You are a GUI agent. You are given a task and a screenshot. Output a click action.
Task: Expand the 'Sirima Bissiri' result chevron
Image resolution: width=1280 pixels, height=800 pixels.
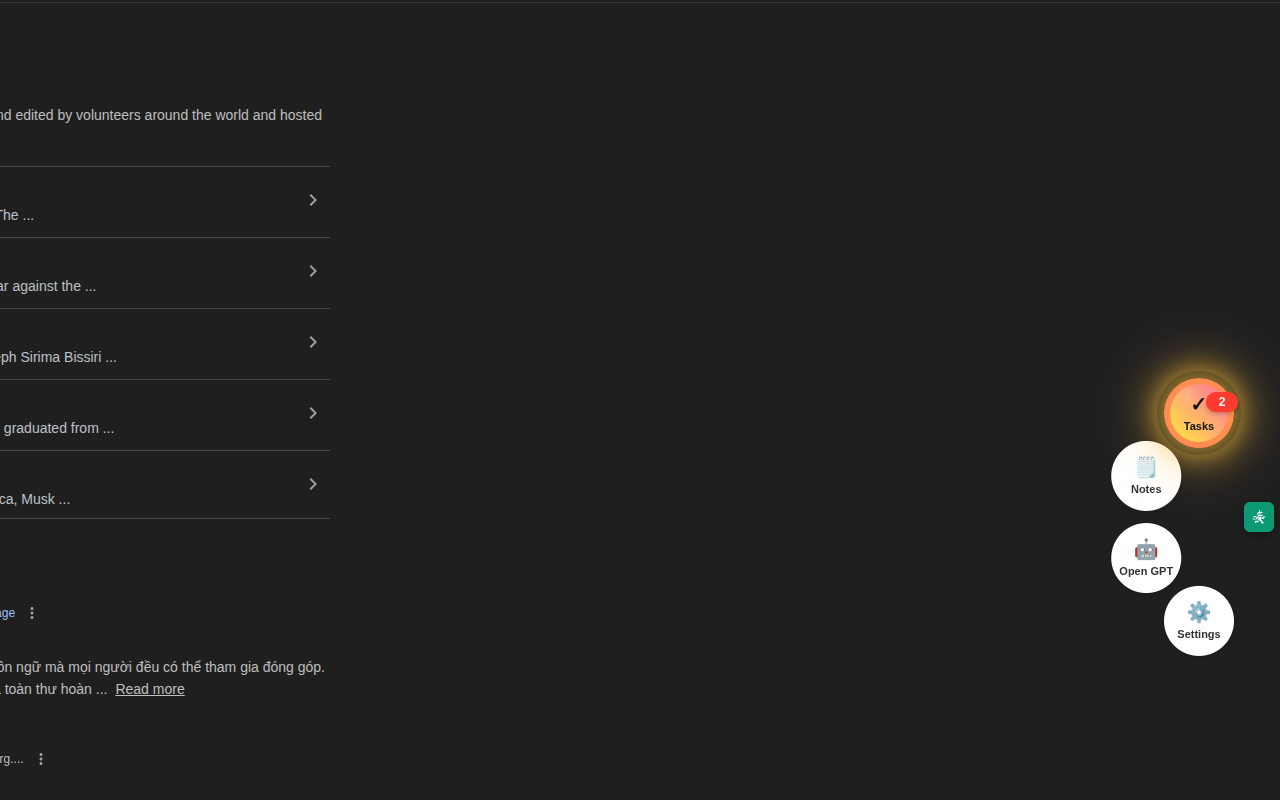tap(313, 342)
